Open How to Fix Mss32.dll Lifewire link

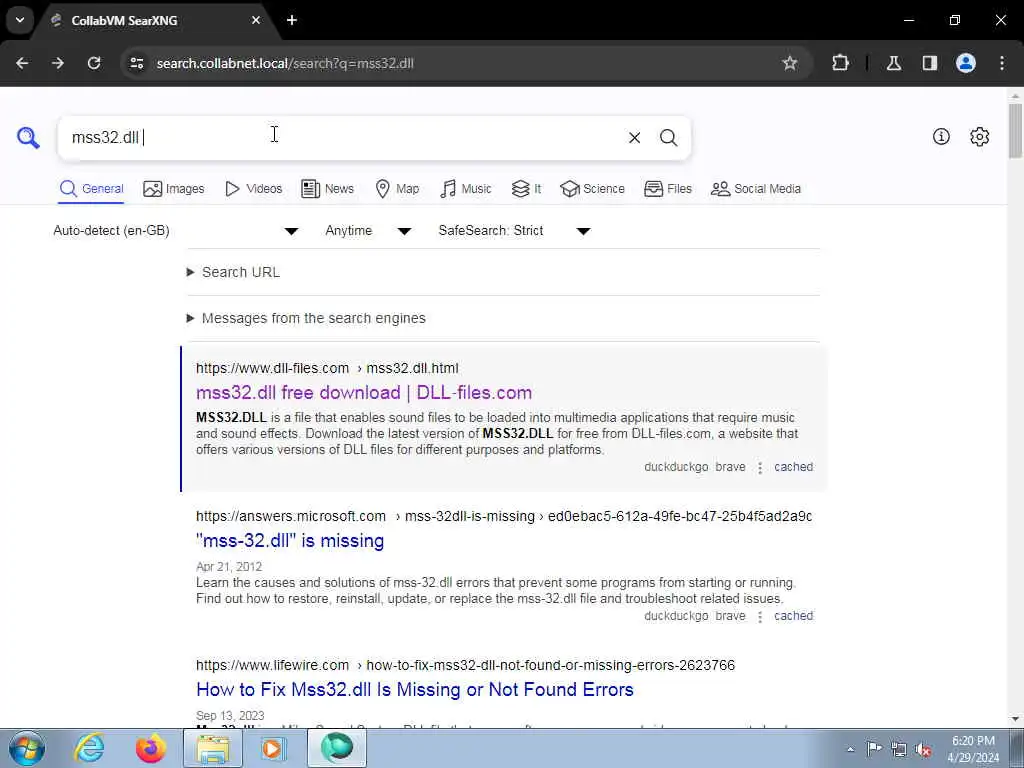415,690
